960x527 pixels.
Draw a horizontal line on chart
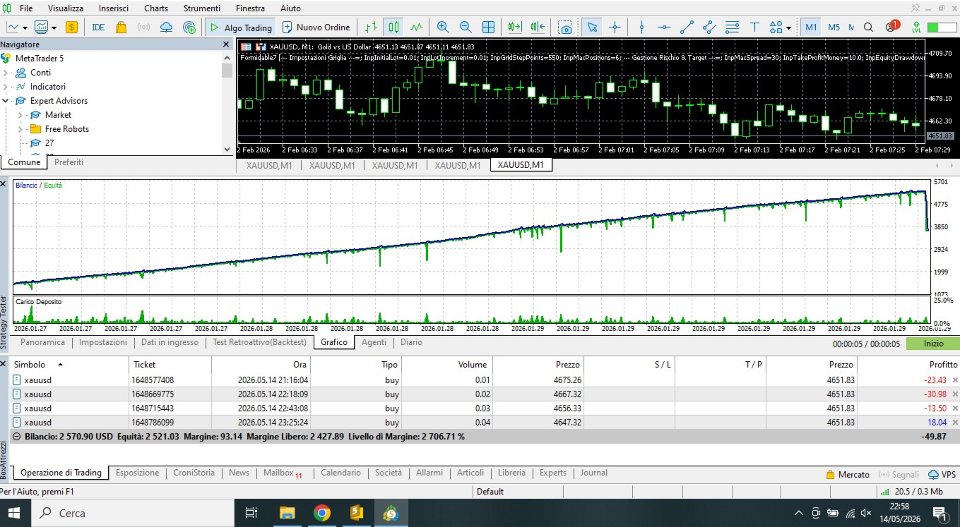coord(664,27)
